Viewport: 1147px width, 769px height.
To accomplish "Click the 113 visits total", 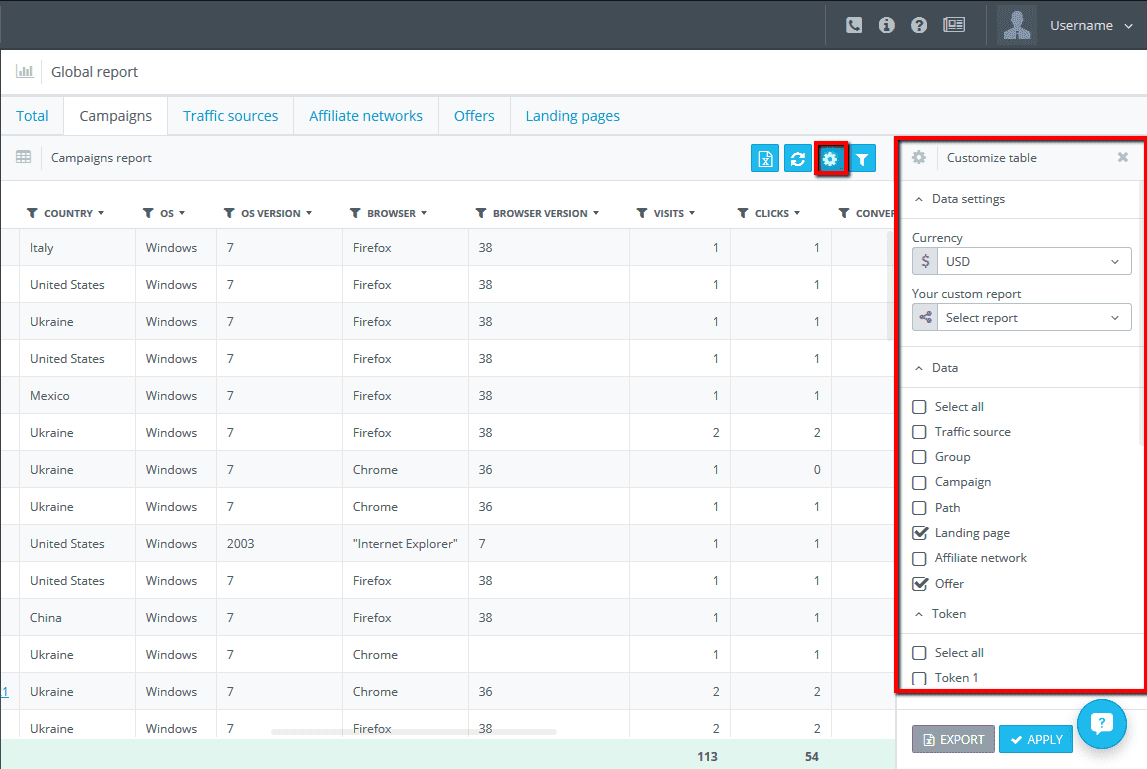I will (707, 757).
